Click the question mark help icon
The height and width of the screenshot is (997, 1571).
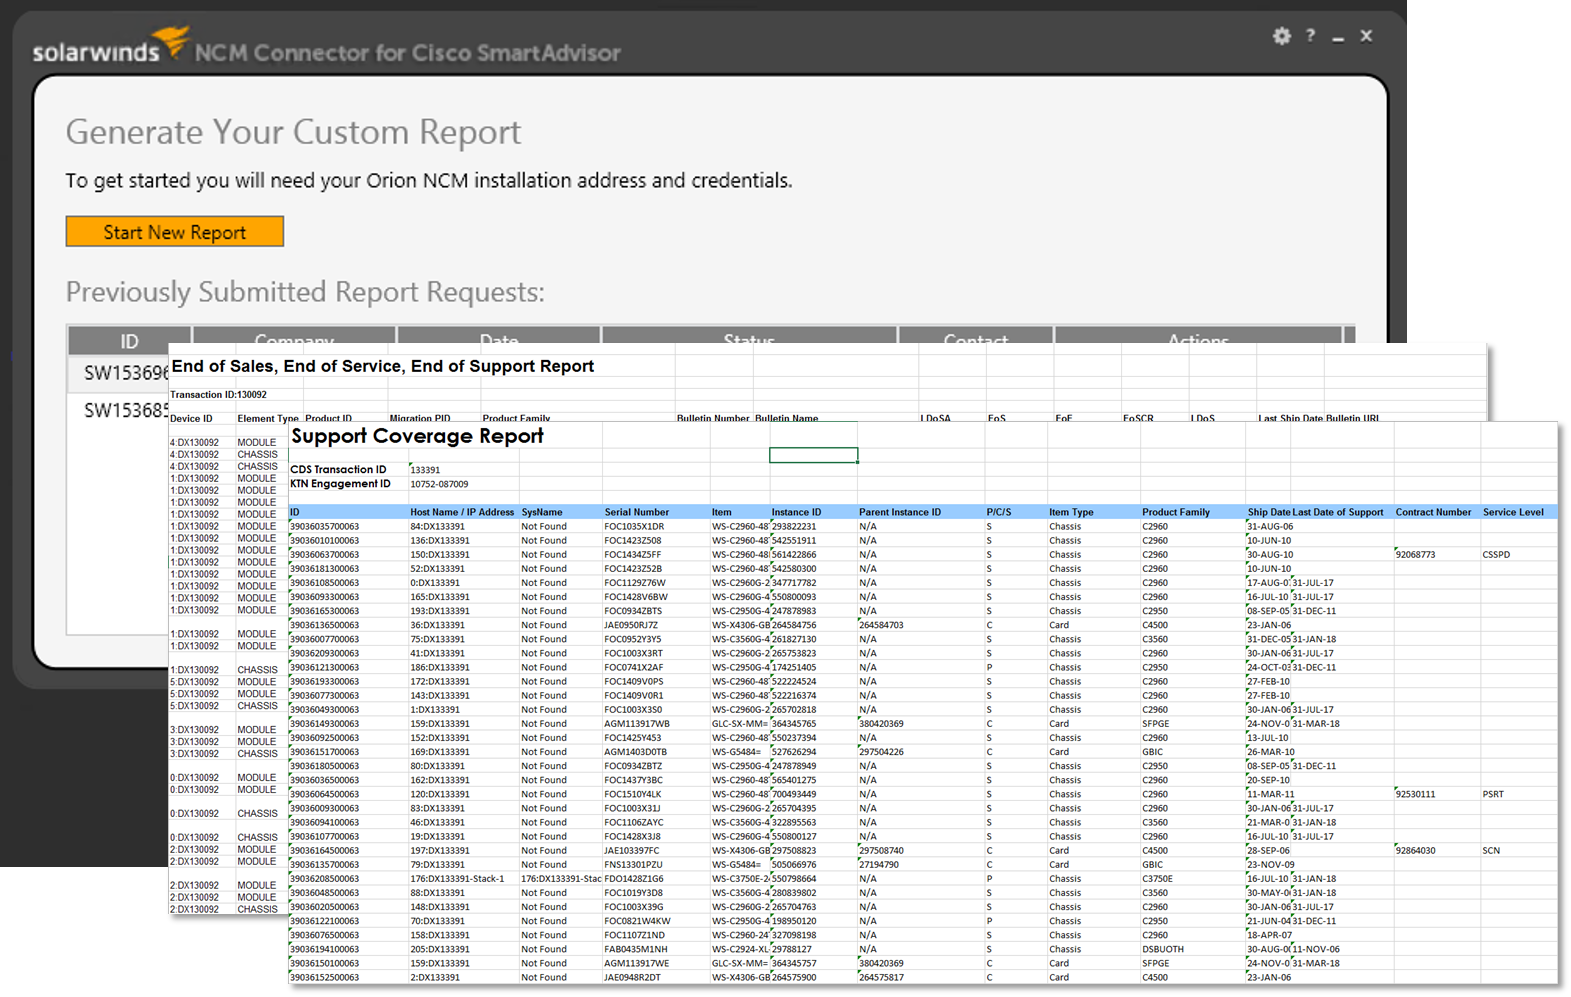pos(1310,36)
